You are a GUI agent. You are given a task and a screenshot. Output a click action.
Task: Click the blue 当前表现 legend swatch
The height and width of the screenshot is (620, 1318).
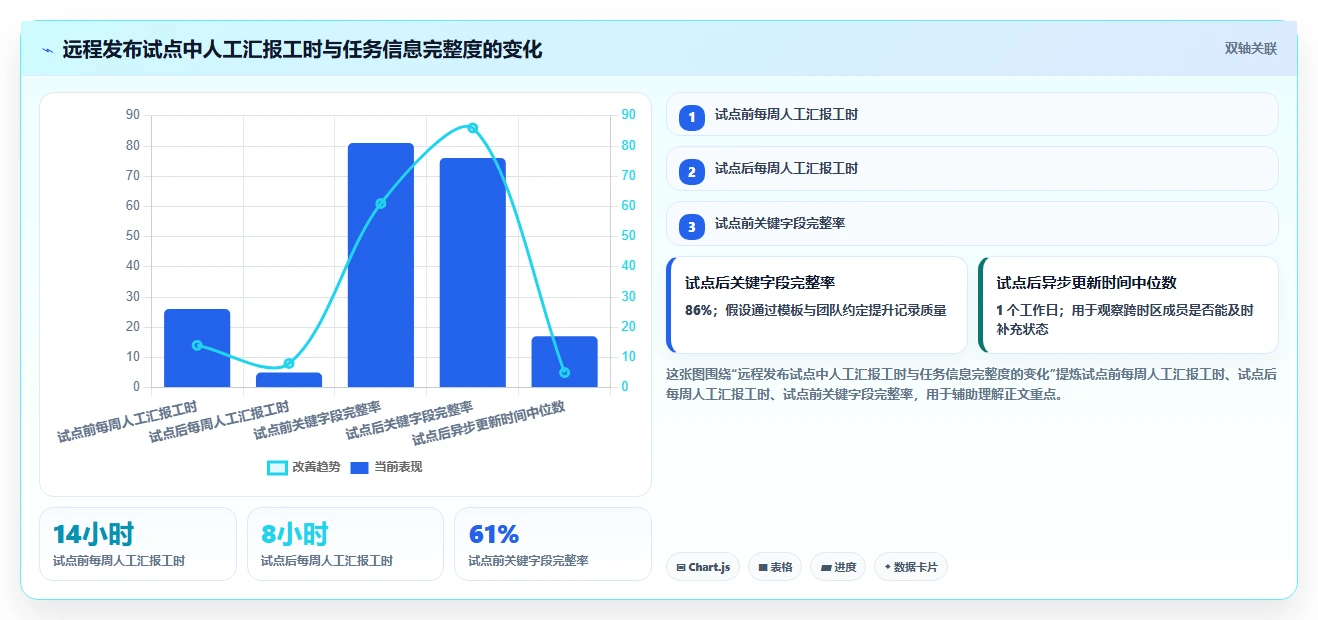tap(360, 468)
